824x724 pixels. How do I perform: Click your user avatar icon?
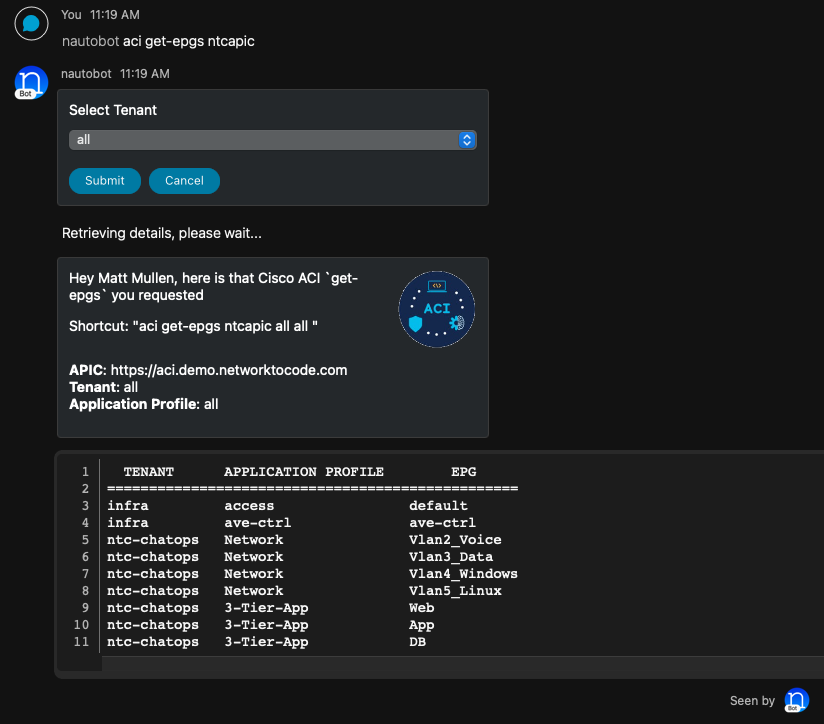point(31,23)
